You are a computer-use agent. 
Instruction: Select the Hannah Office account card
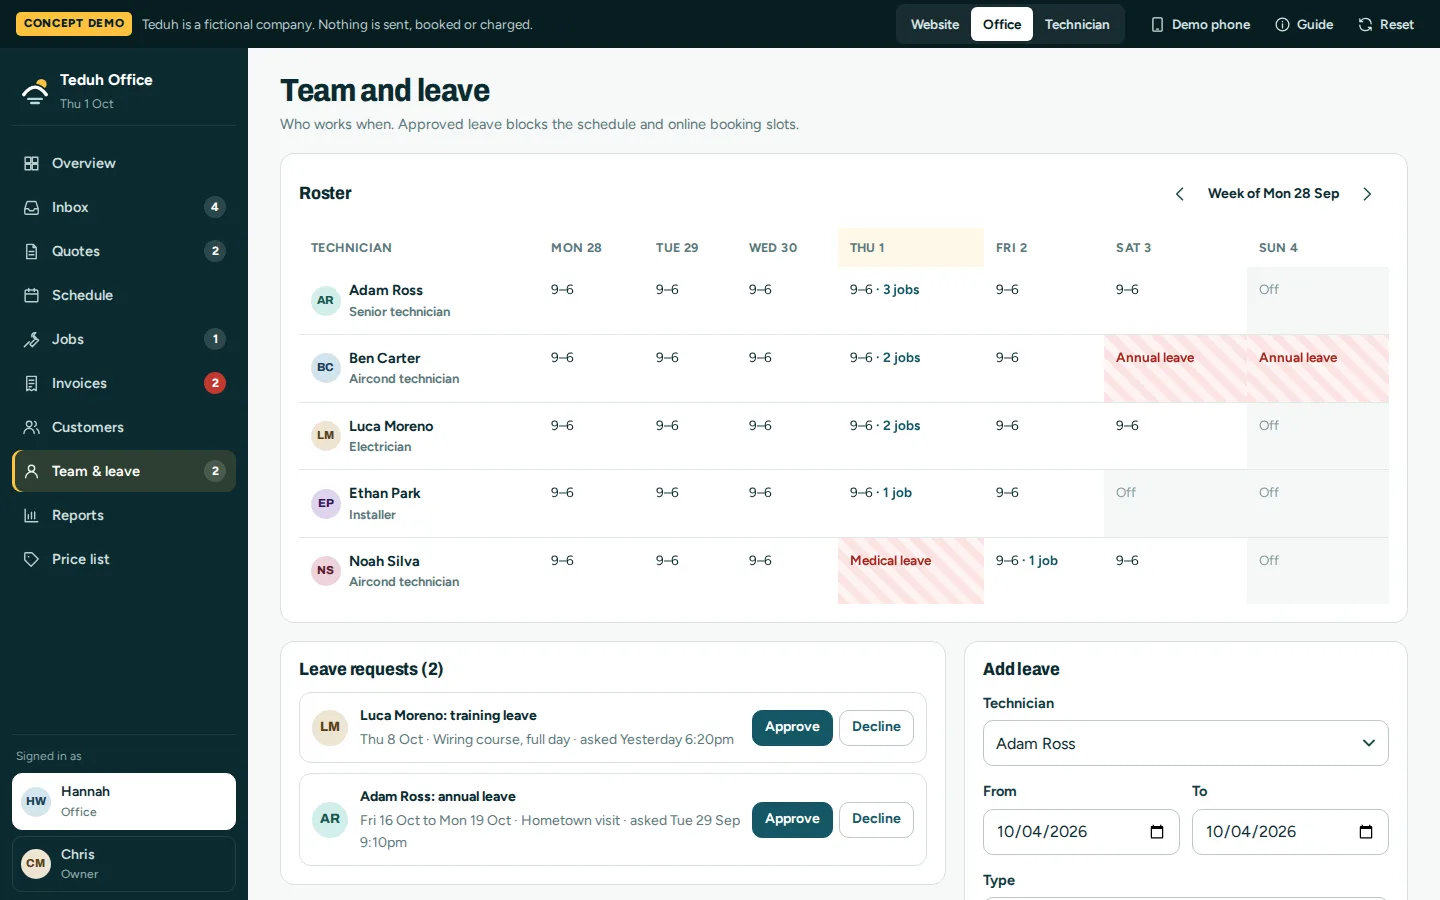click(124, 801)
